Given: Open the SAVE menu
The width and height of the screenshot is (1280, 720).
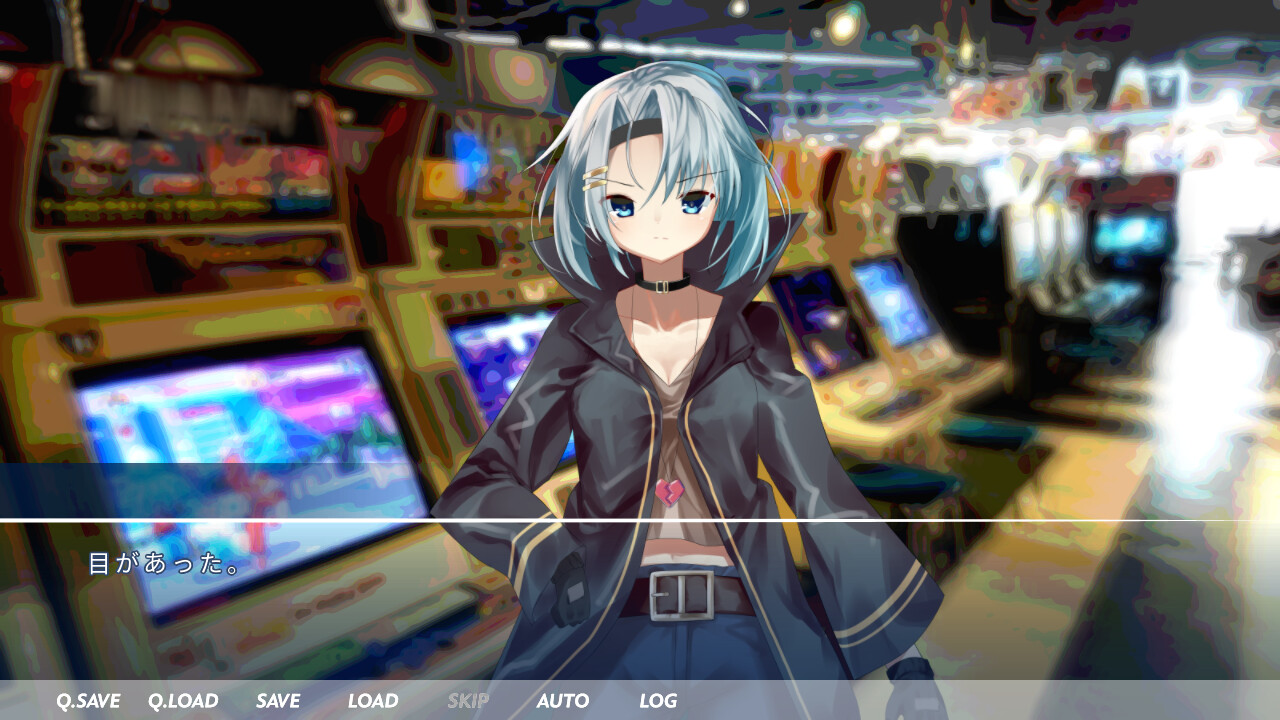Looking at the screenshot, I should coord(277,701).
